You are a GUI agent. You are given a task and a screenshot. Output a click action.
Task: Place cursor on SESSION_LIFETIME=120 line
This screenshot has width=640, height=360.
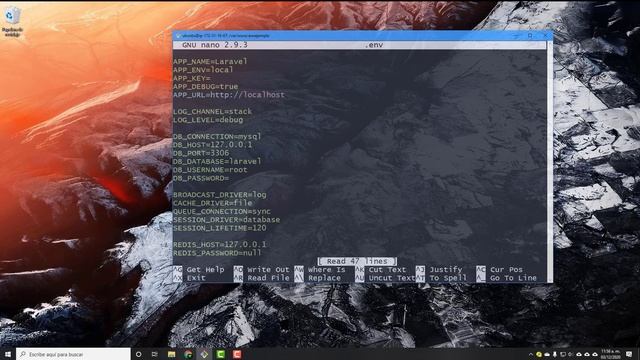(220, 228)
